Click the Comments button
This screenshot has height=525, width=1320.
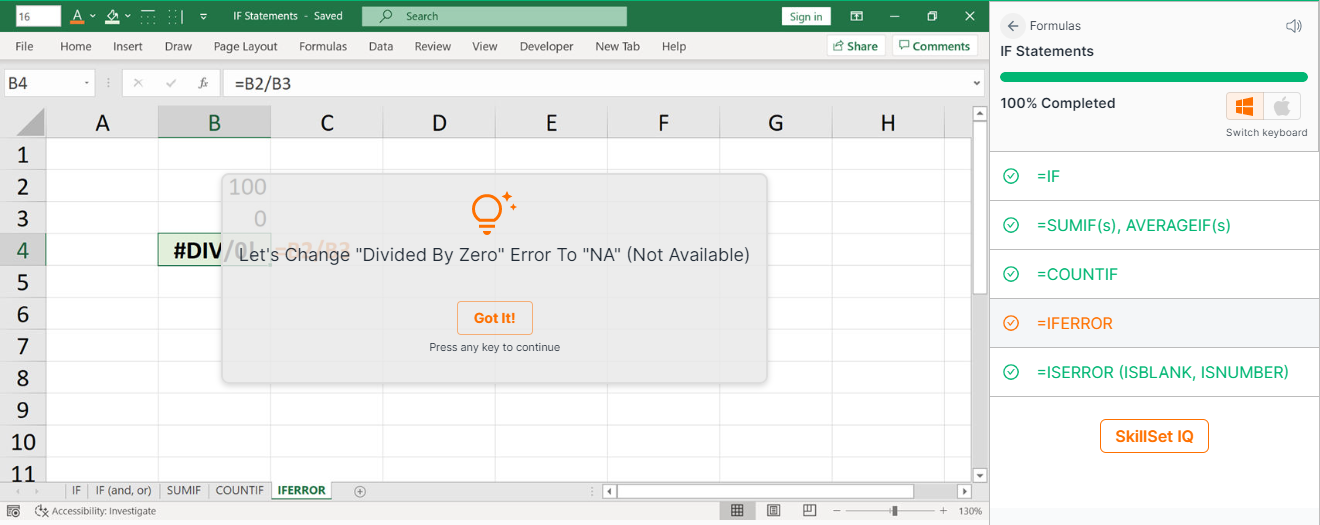[x=934, y=46]
